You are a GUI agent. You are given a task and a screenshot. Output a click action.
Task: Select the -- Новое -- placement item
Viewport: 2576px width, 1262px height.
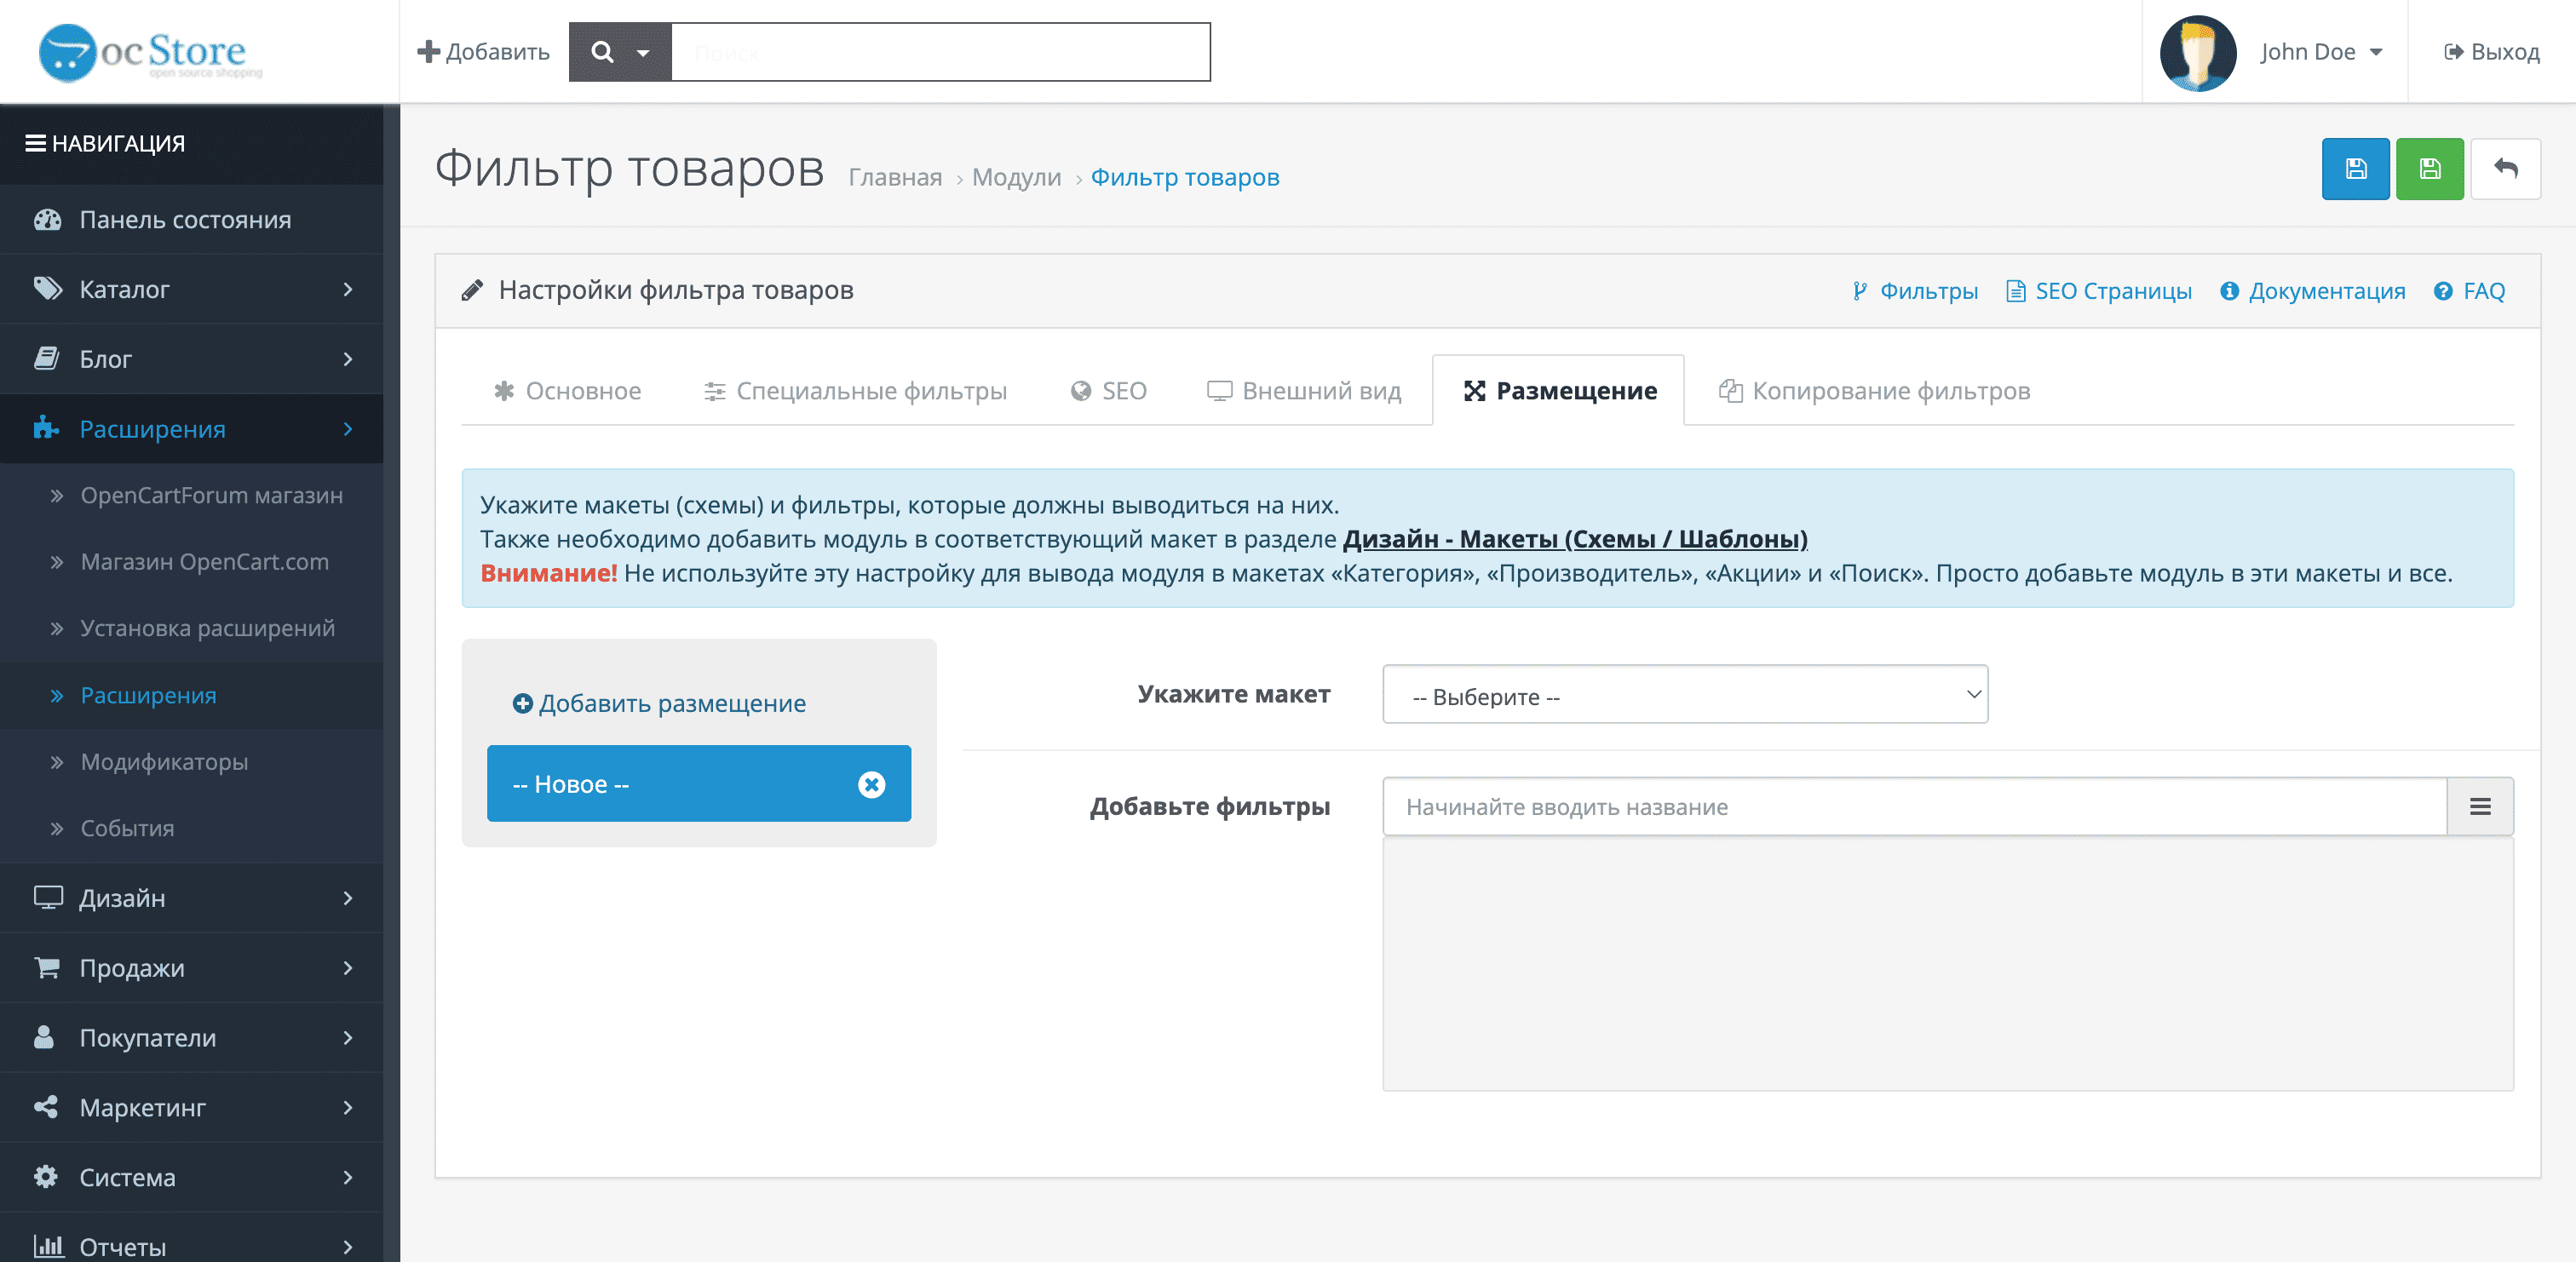click(x=699, y=784)
